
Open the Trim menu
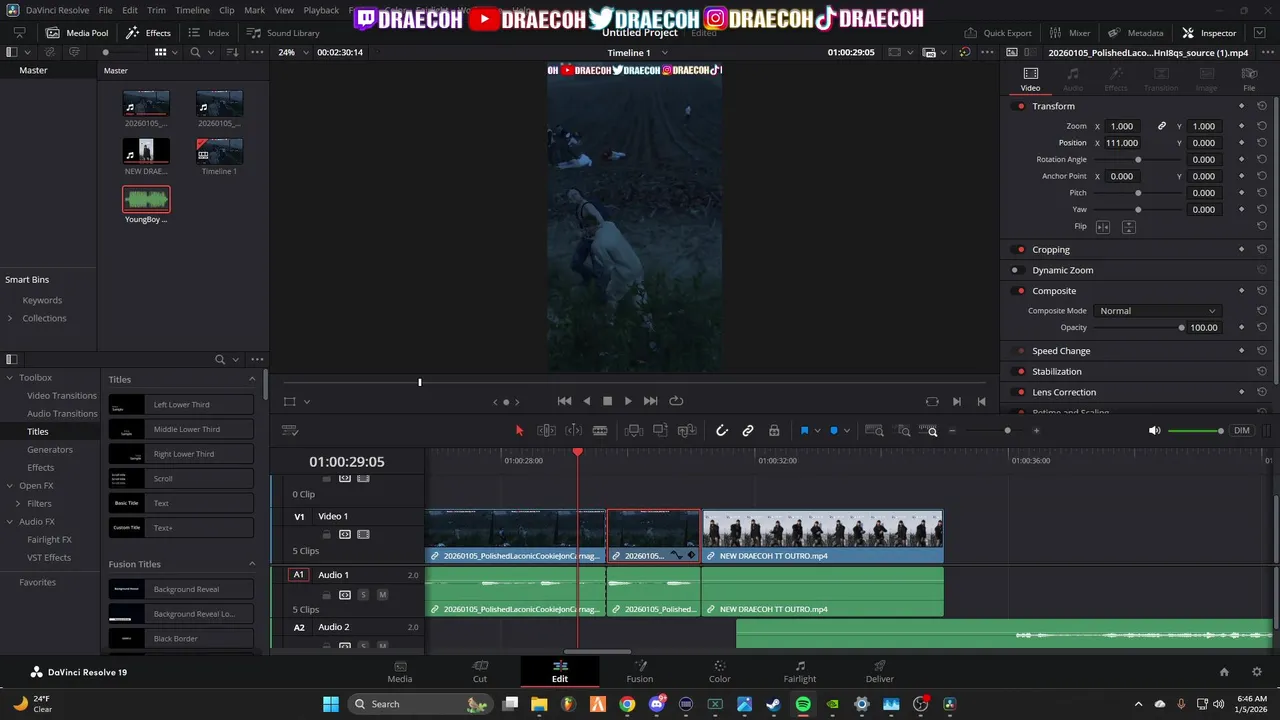tap(156, 10)
